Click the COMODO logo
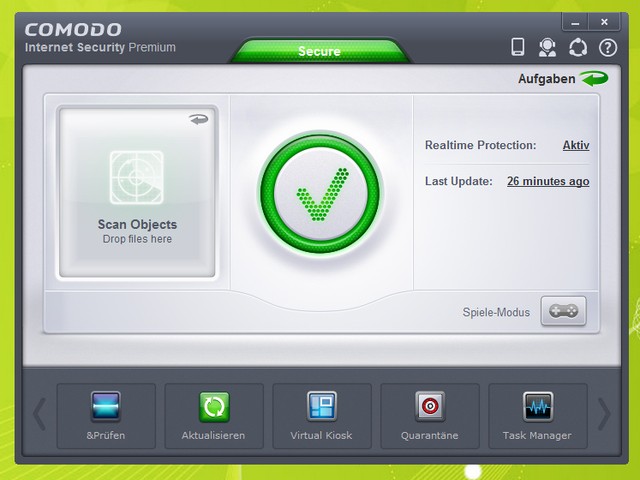 [x=73, y=29]
